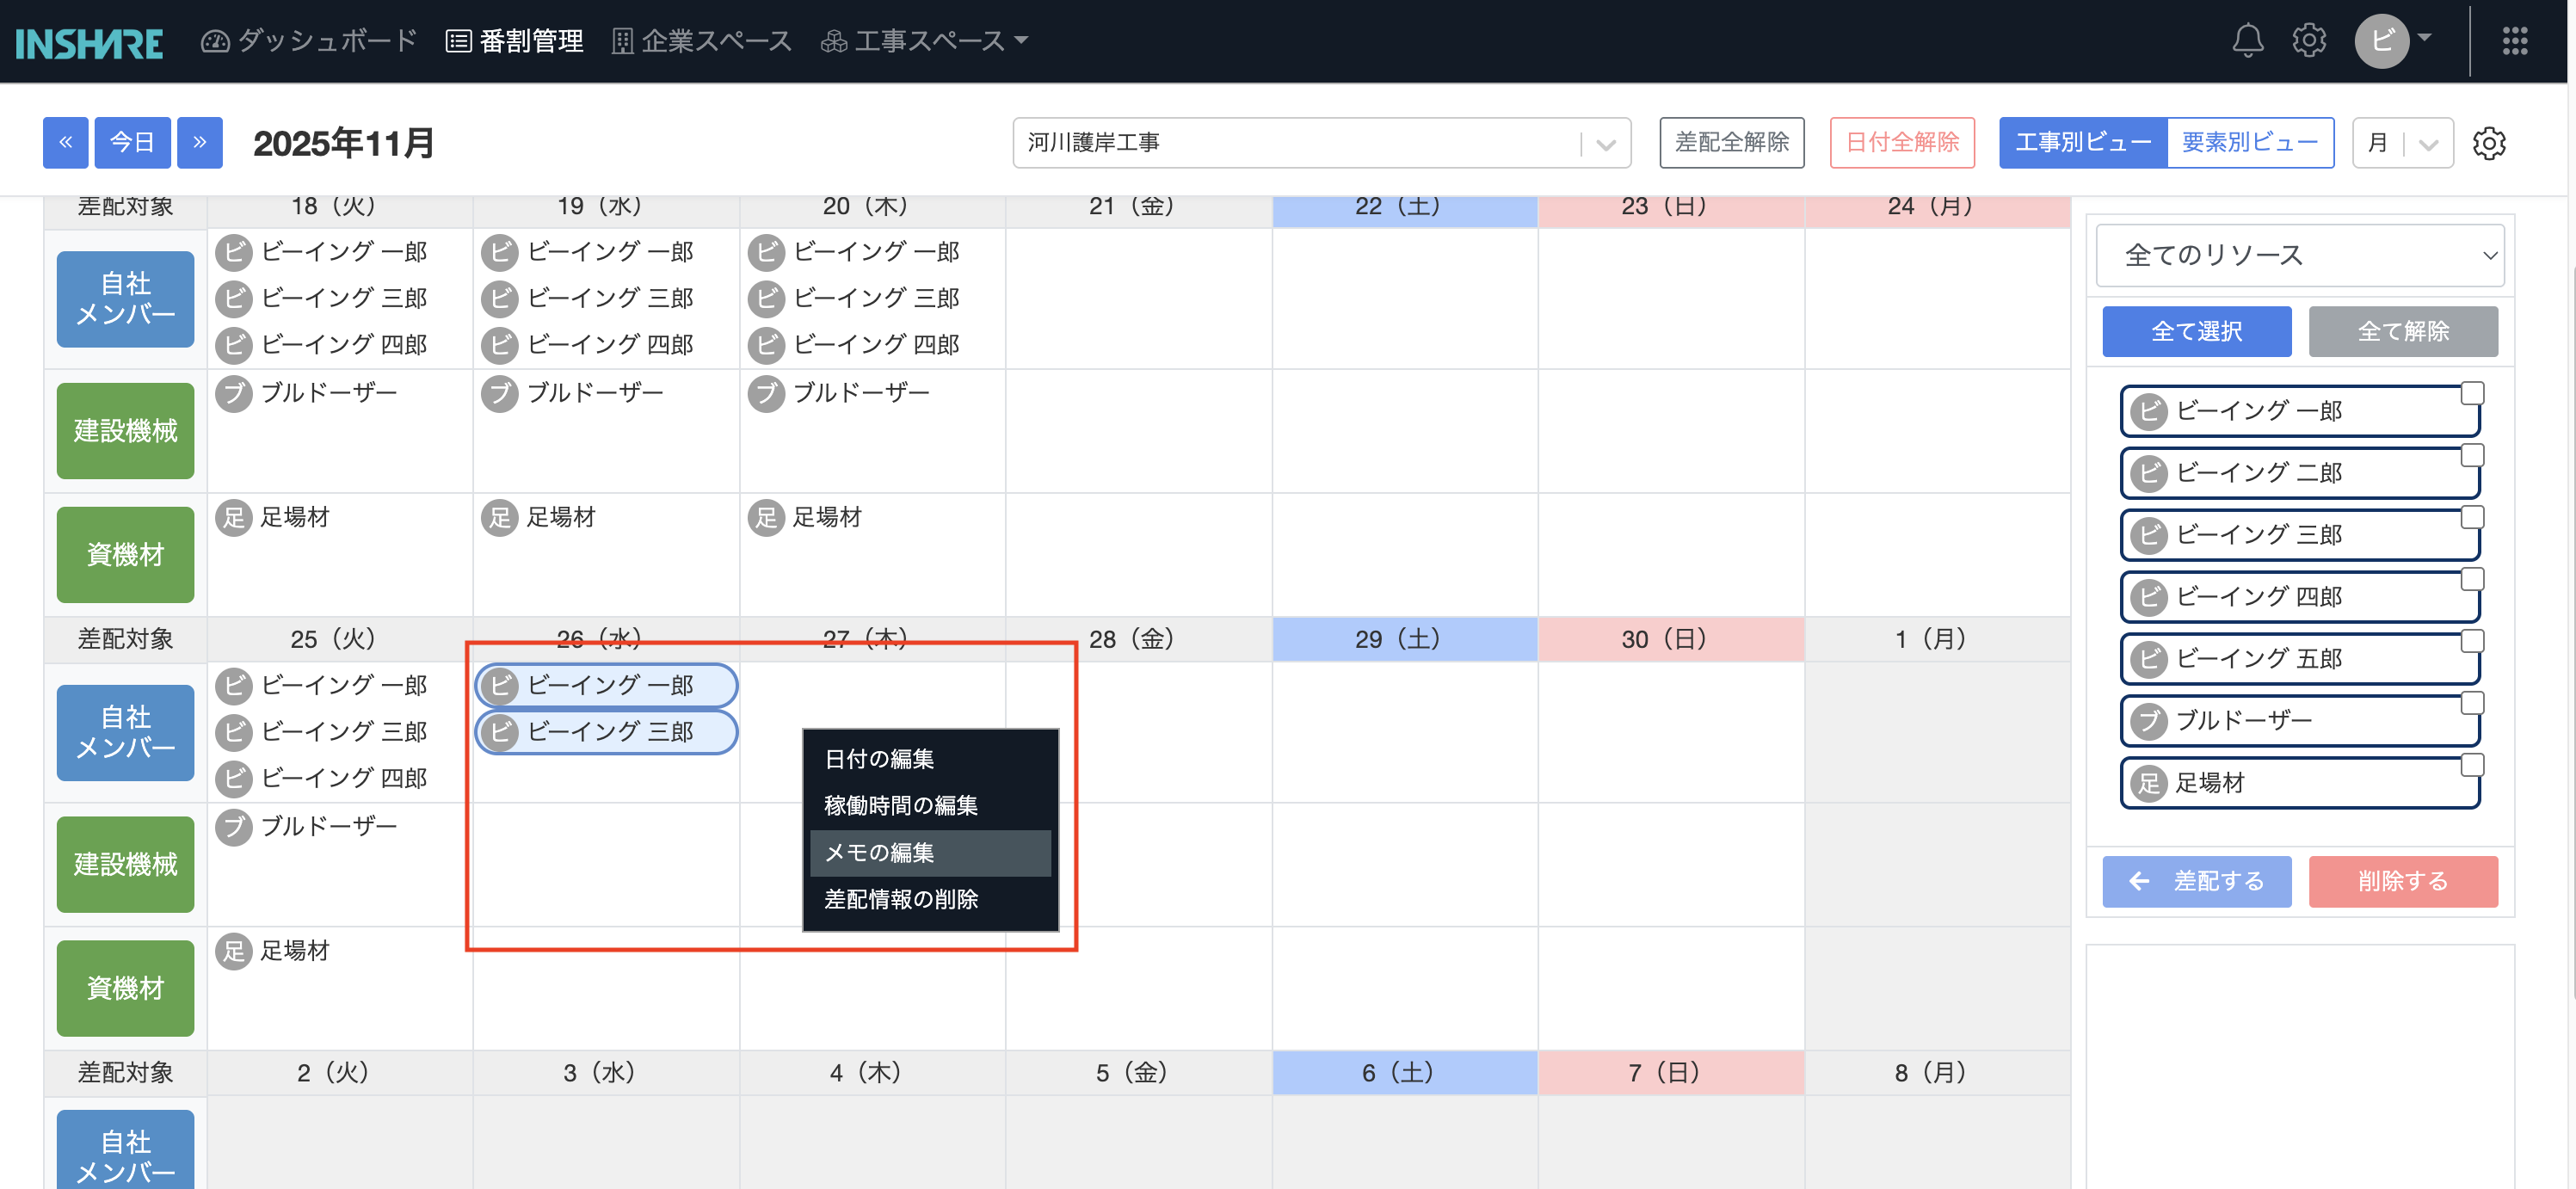Click 足場材 icon on 20 (木)
Screen dimensions: 2576x1189
(x=766, y=518)
